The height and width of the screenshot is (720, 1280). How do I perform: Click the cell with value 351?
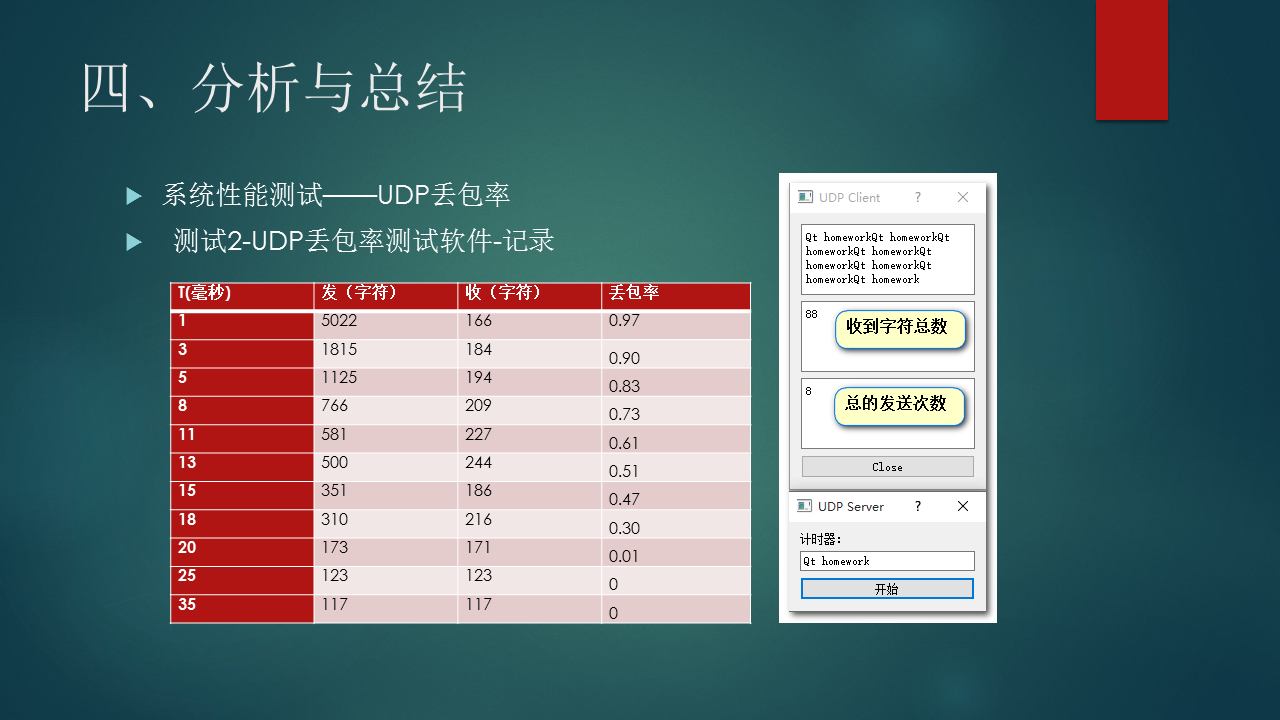coord(386,496)
